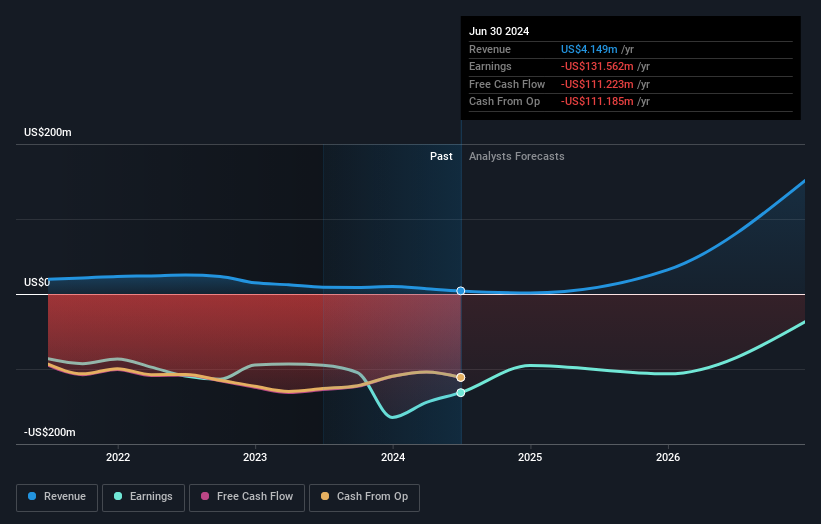Click the US$200m y-axis label

pyautogui.click(x=48, y=132)
